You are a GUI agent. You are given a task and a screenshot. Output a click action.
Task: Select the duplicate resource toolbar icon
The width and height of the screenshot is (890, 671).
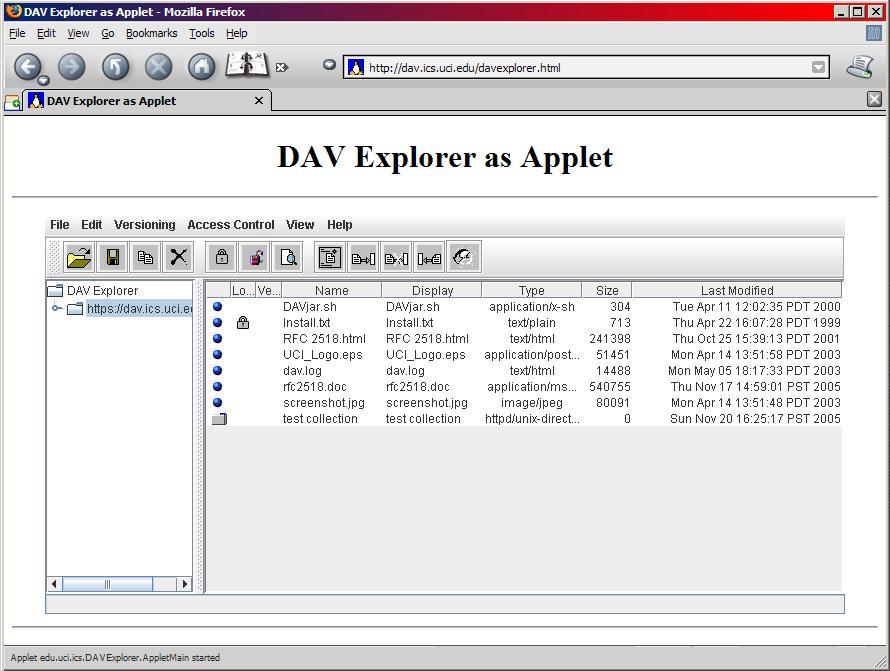pos(146,257)
